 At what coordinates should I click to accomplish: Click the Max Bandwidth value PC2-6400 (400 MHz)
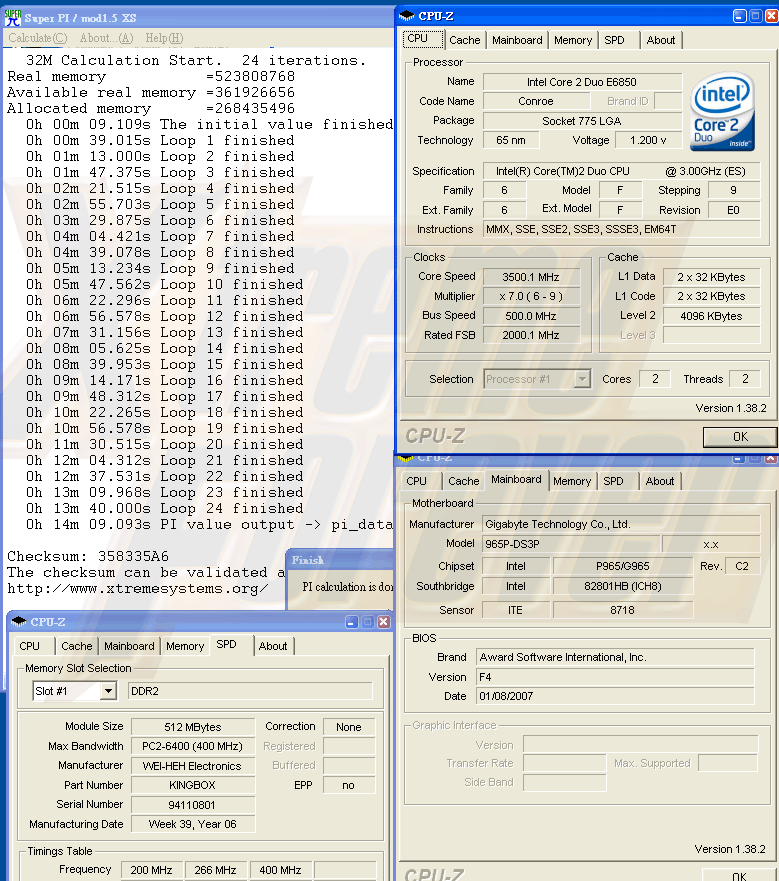(193, 746)
